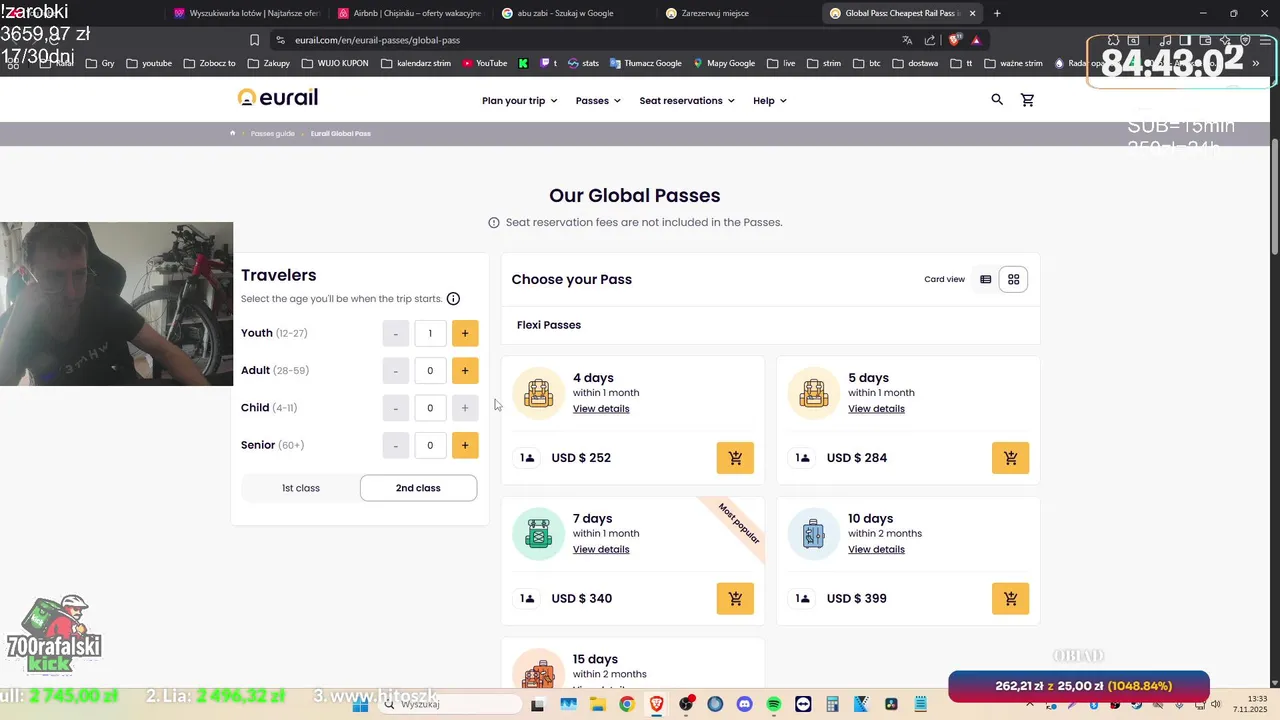Add the 10 days pass to cart
This screenshot has height=720, width=1280.
[1010, 599]
